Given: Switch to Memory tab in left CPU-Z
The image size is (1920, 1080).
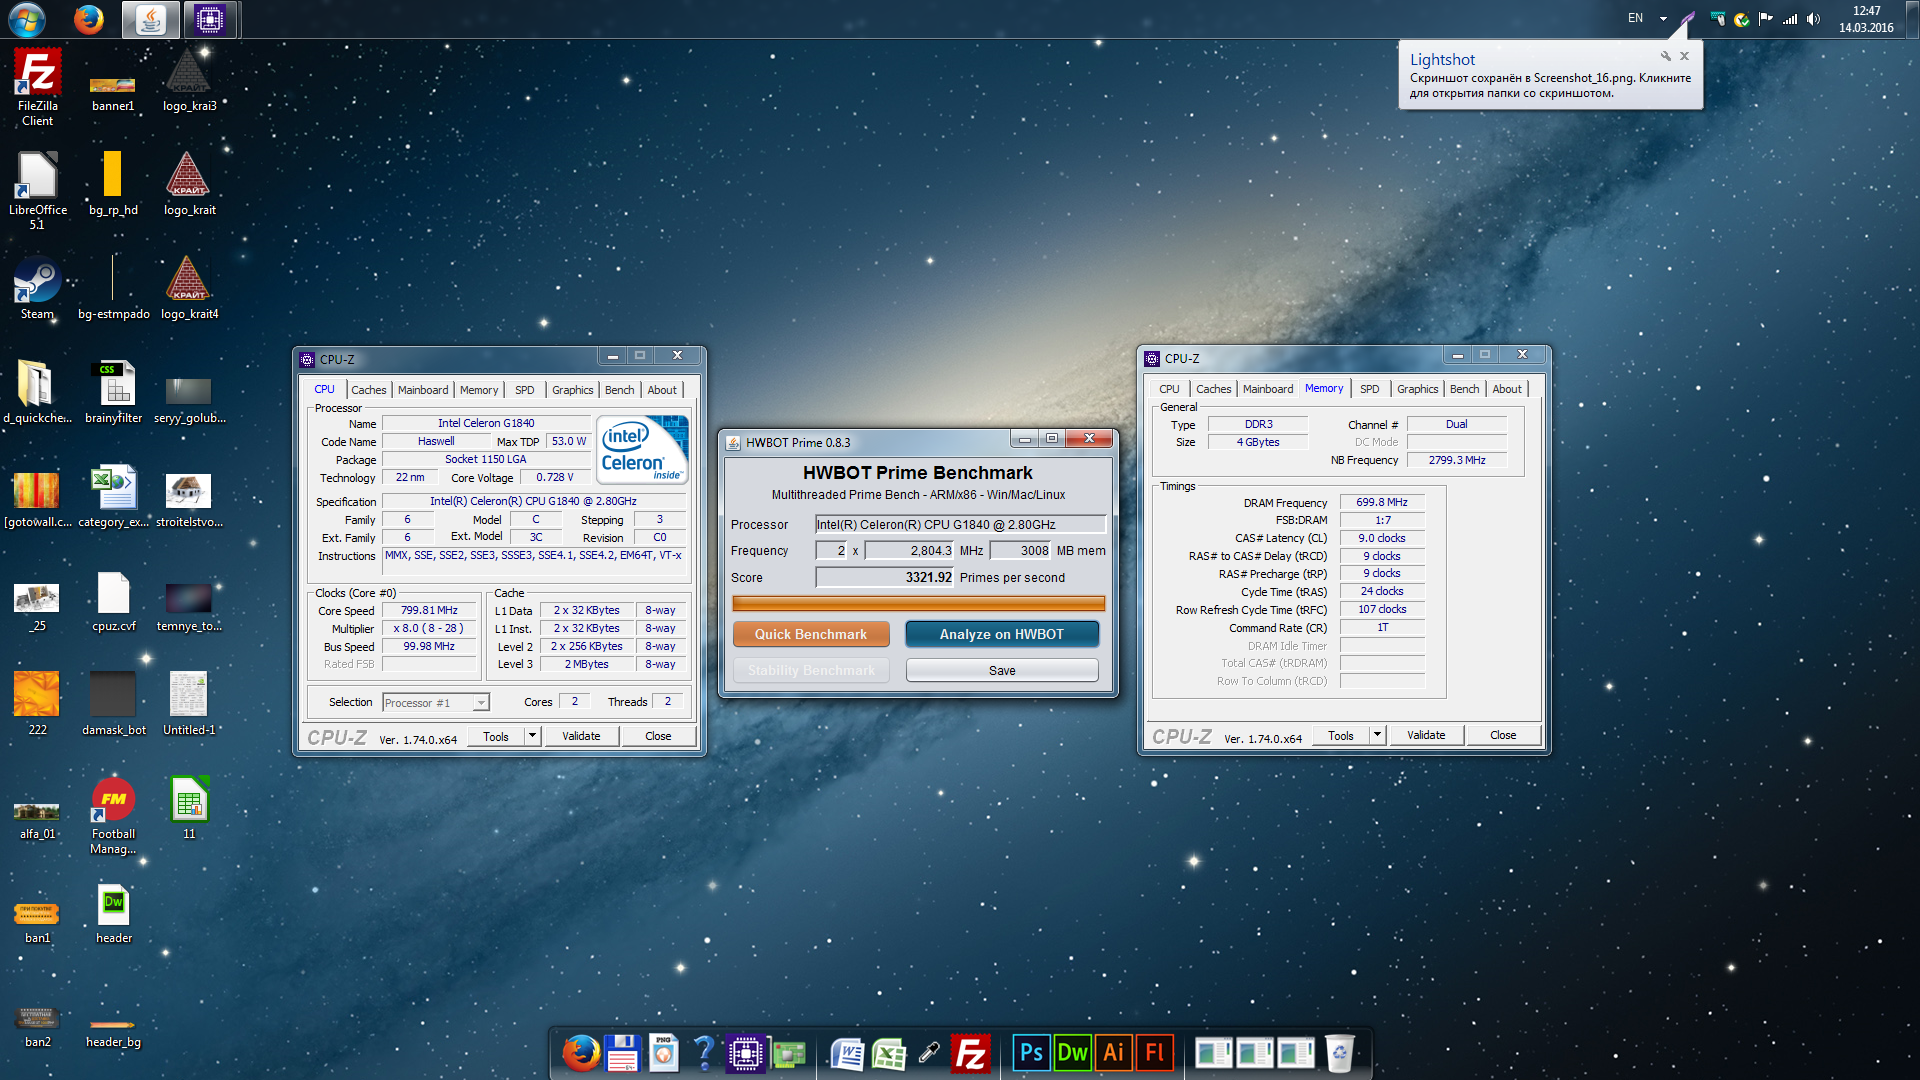Looking at the screenshot, I should (x=479, y=390).
